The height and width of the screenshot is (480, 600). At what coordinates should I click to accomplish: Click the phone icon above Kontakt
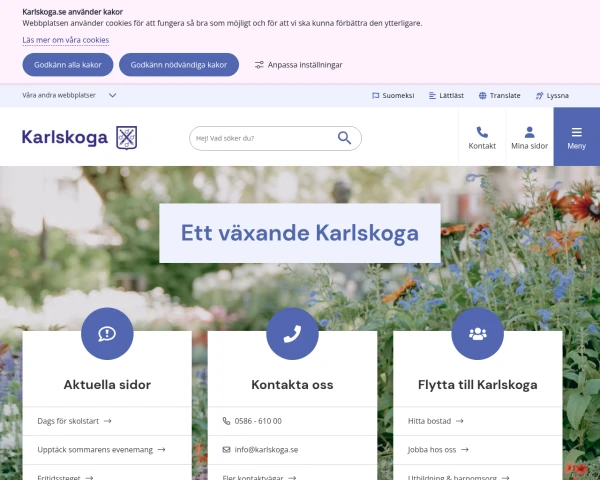point(482,132)
